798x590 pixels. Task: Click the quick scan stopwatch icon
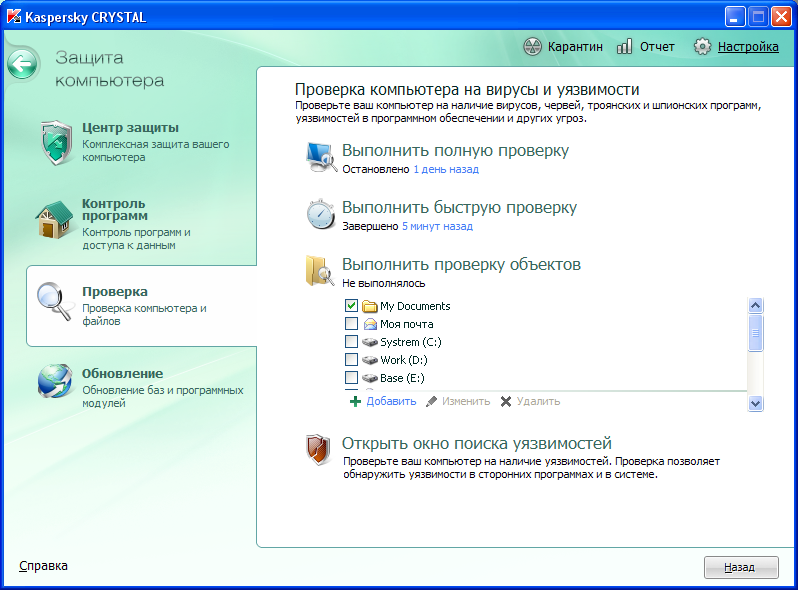pyautogui.click(x=321, y=214)
